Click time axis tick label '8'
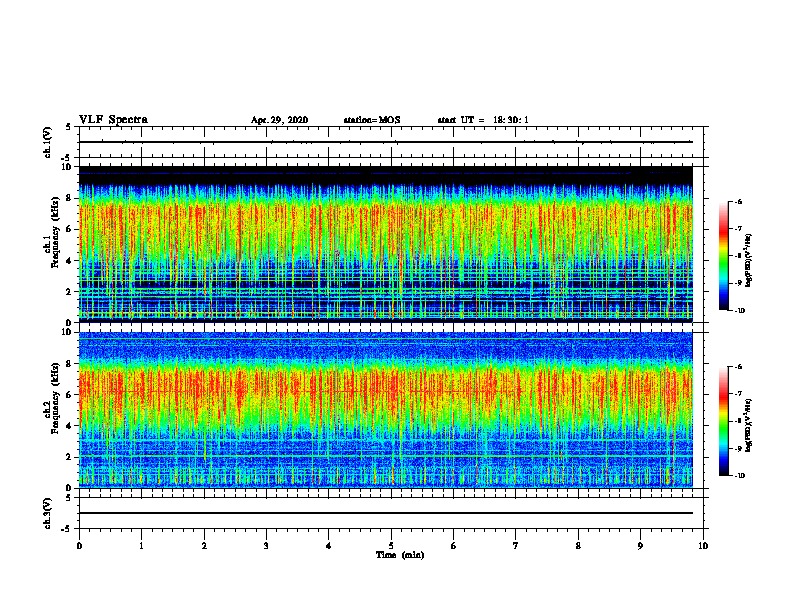The width and height of the screenshot is (792, 612). click(x=578, y=545)
